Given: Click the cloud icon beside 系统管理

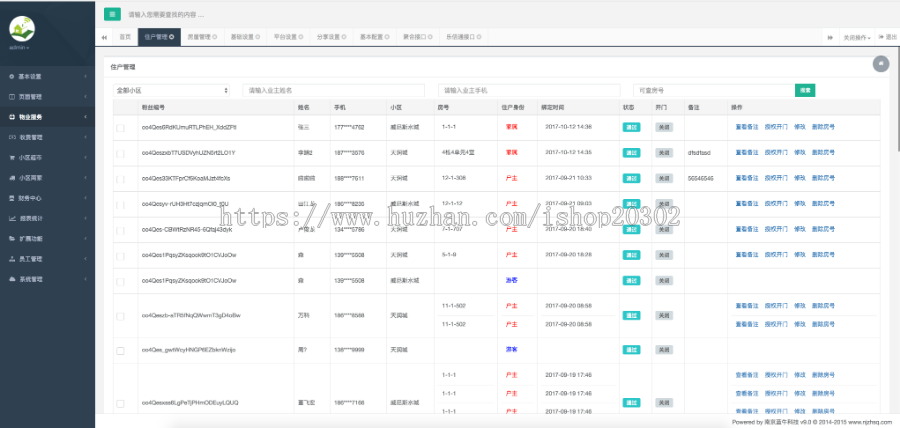Looking at the screenshot, I should tap(12, 279).
